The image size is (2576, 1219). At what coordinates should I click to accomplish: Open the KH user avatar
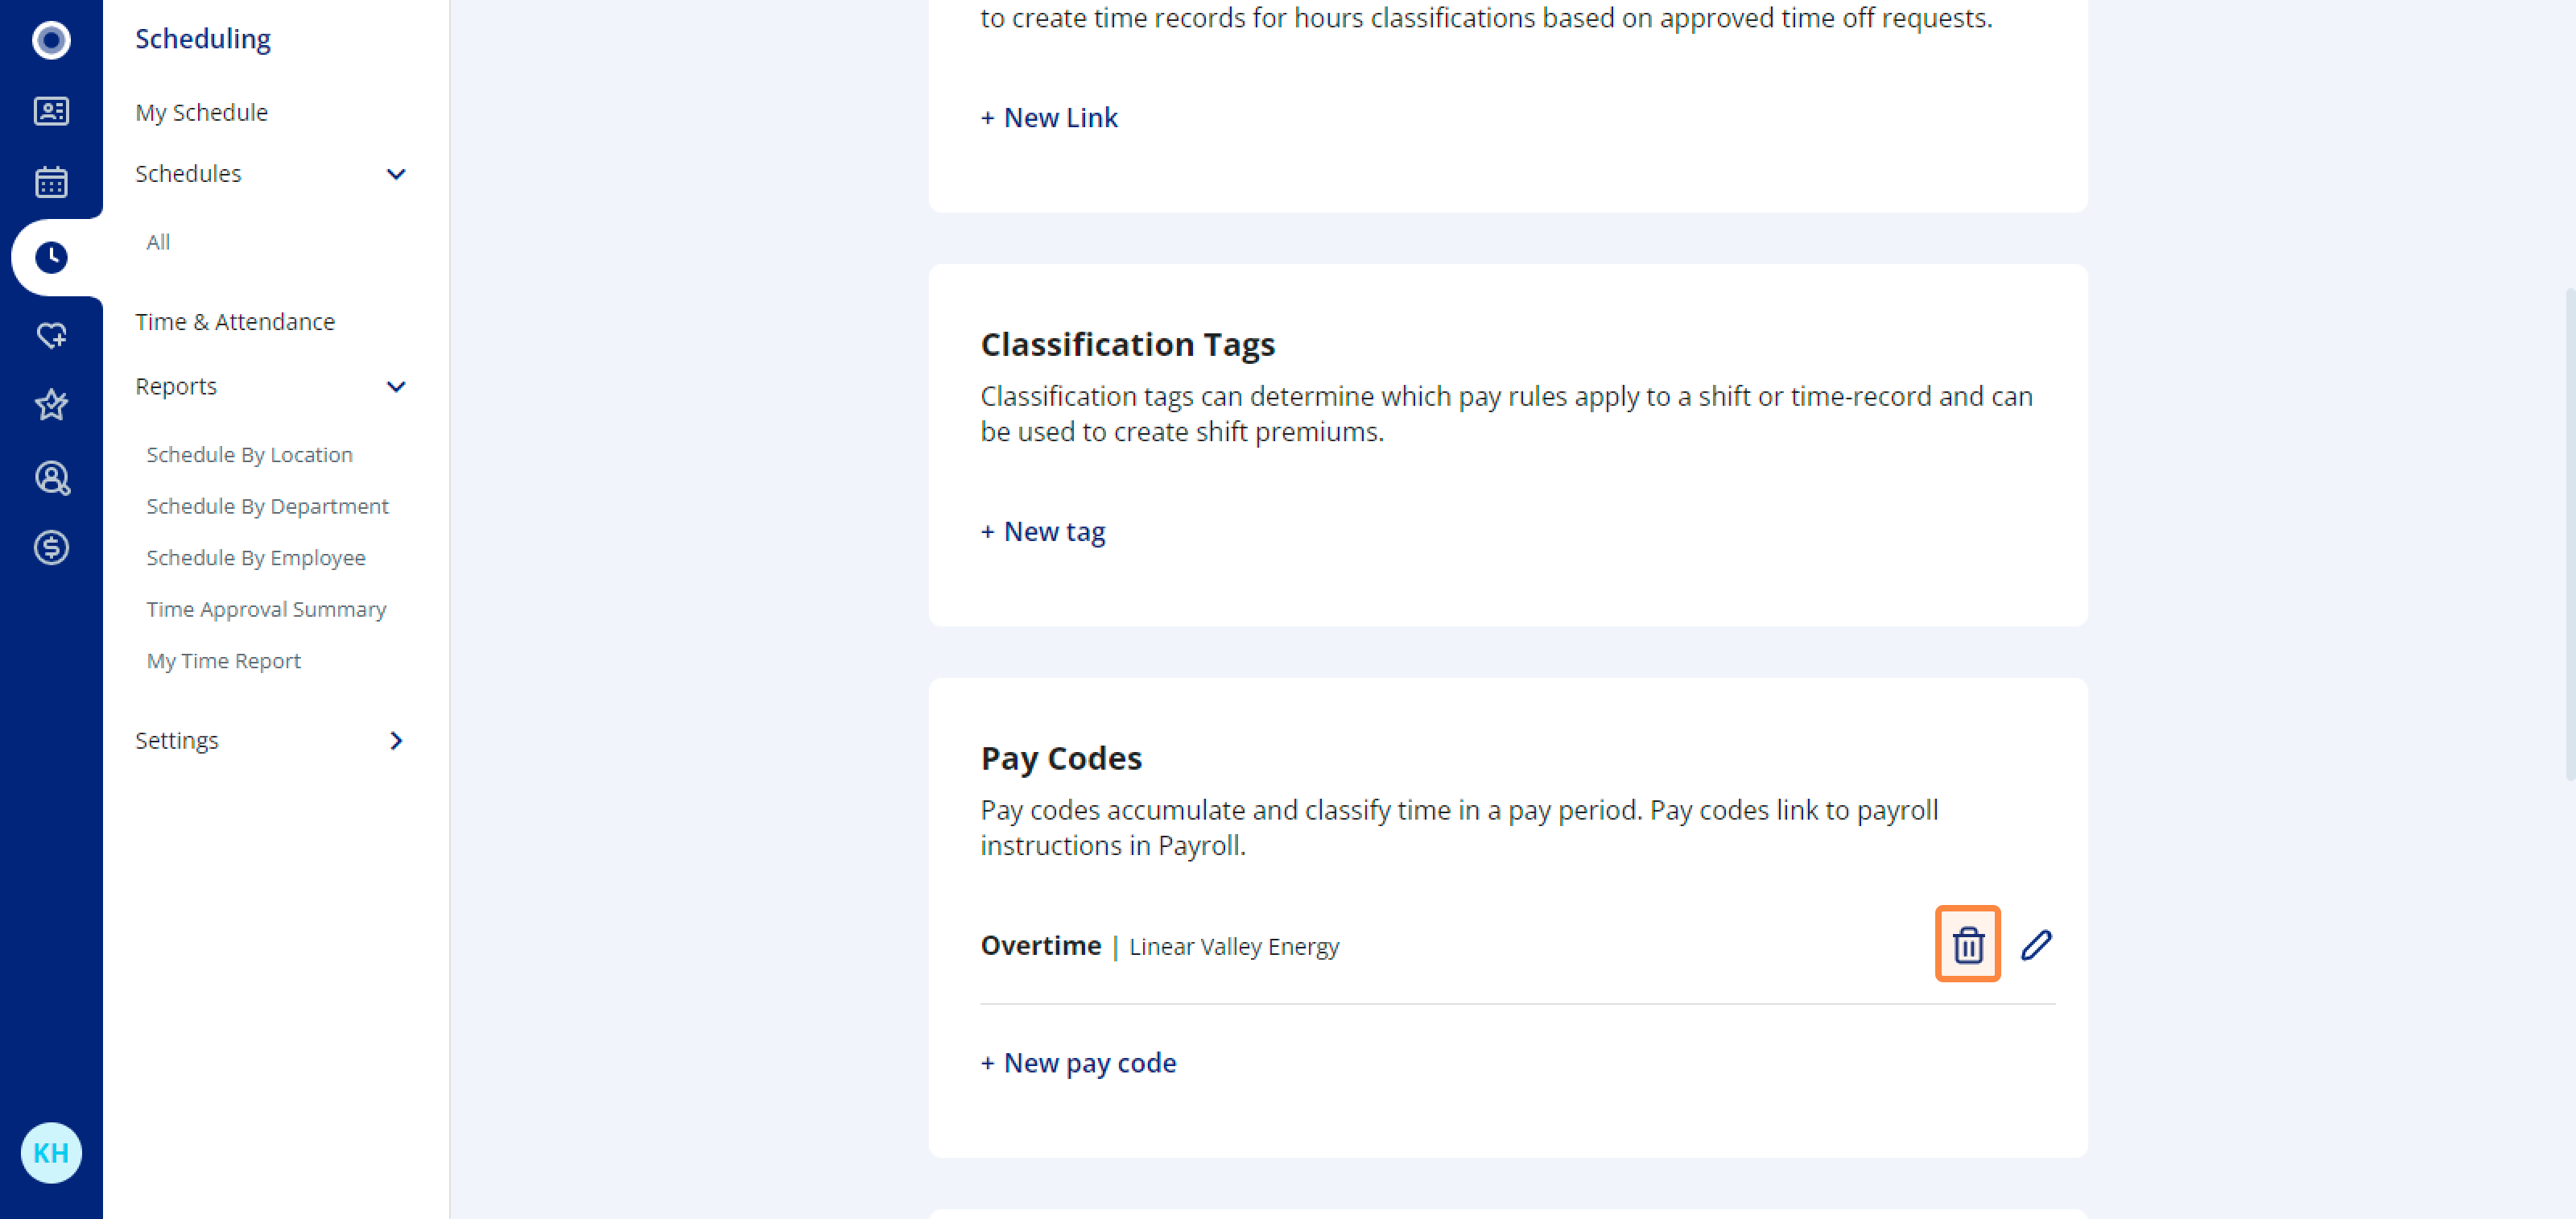pos(51,1152)
